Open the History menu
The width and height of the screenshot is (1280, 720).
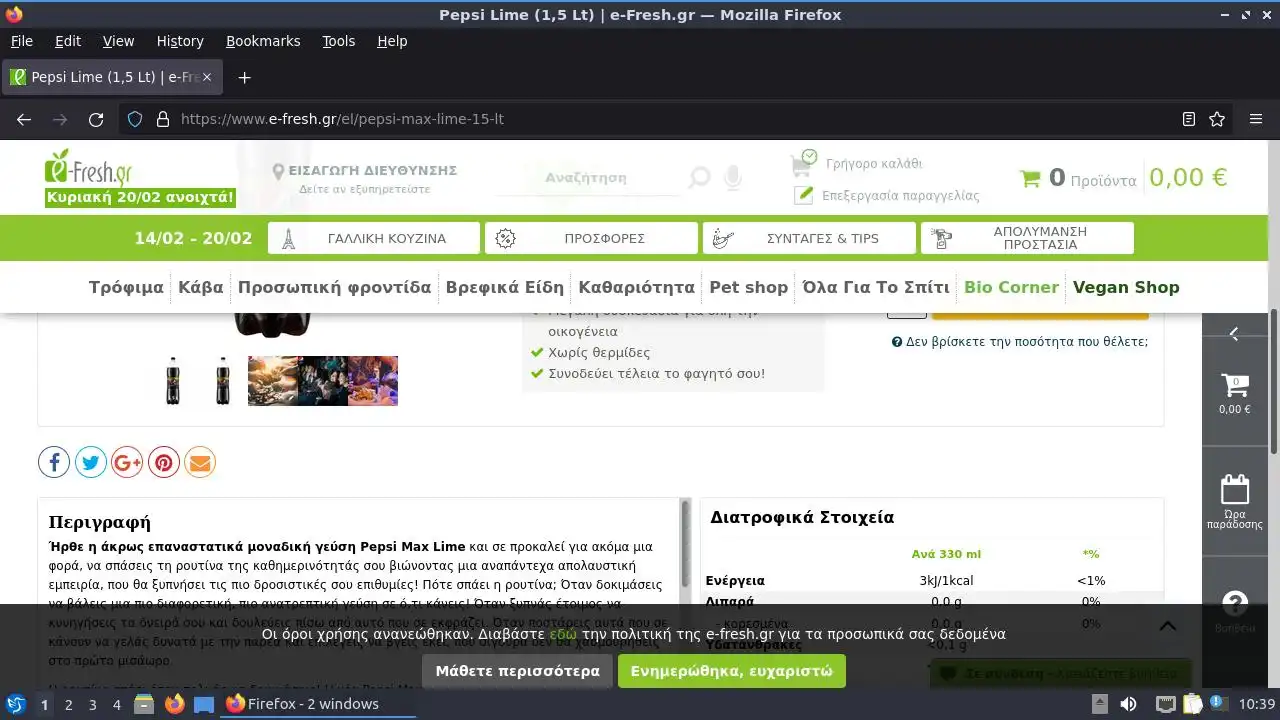[180, 41]
